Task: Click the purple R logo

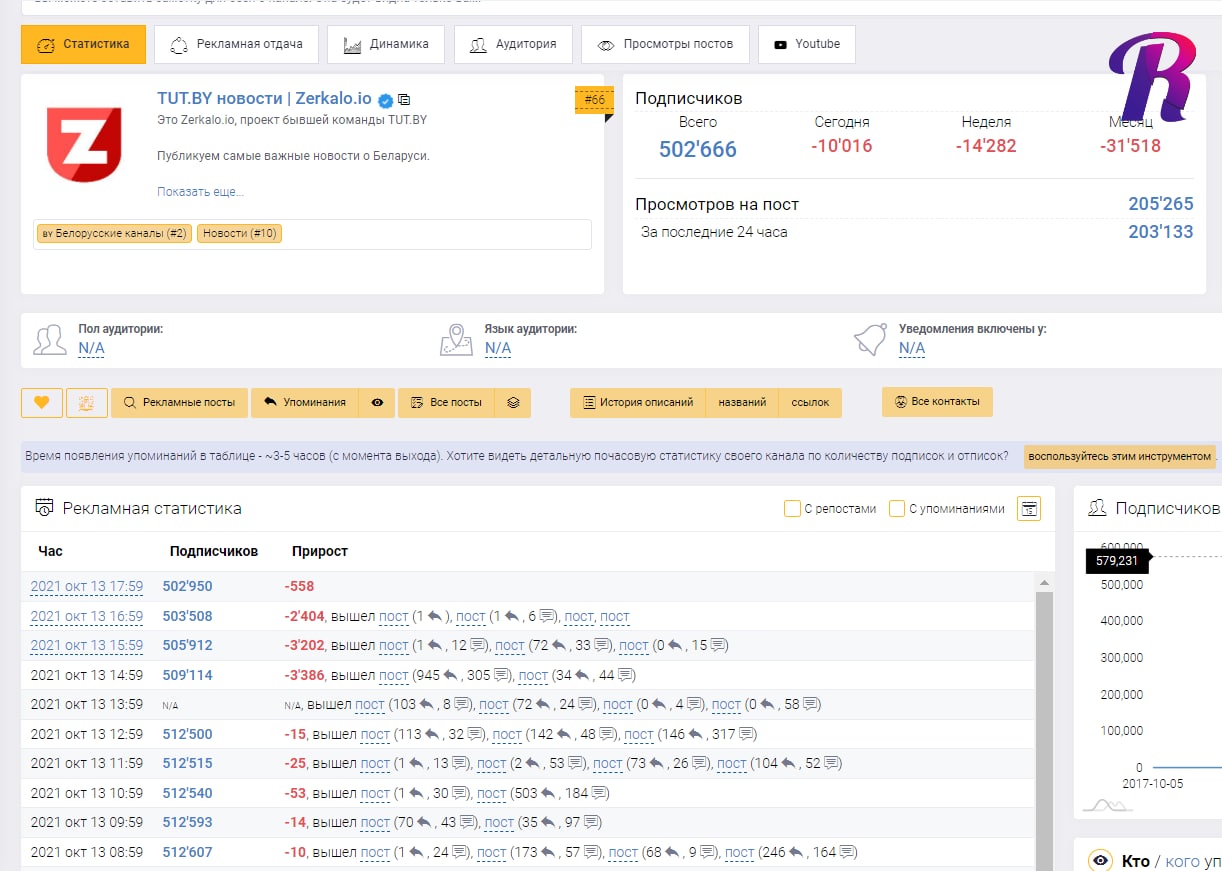Action: [1152, 76]
